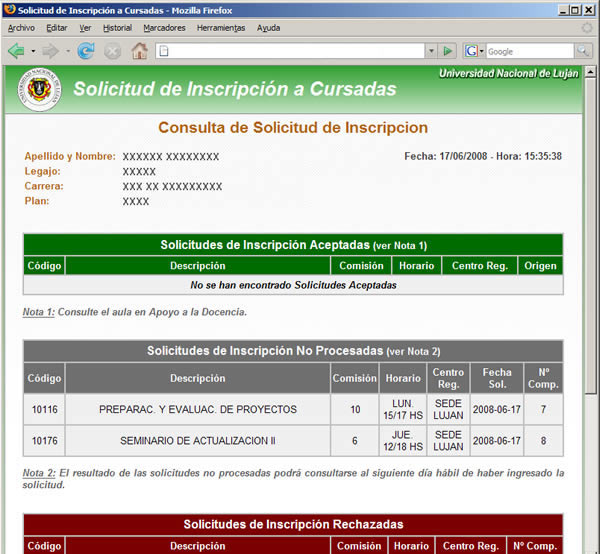
Task: Open the Herramientas menu
Action: (x=221, y=28)
